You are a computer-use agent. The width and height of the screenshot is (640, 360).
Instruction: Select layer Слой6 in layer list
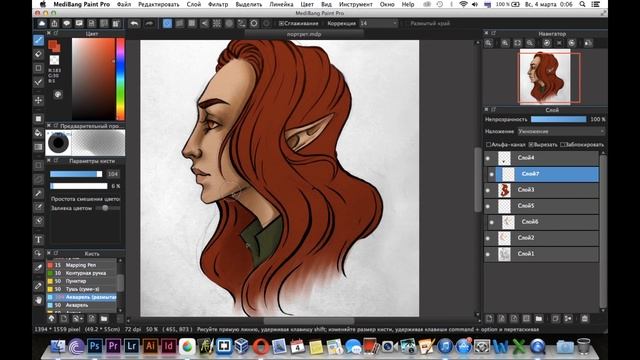point(543,222)
